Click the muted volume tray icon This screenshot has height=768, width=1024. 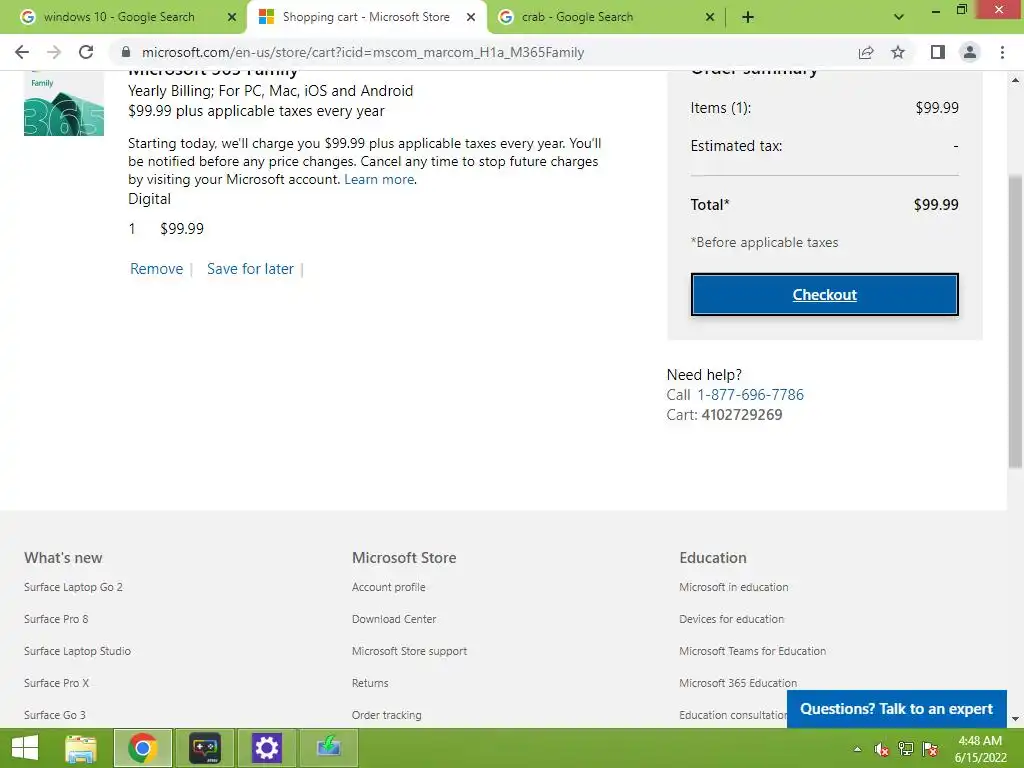(881, 749)
